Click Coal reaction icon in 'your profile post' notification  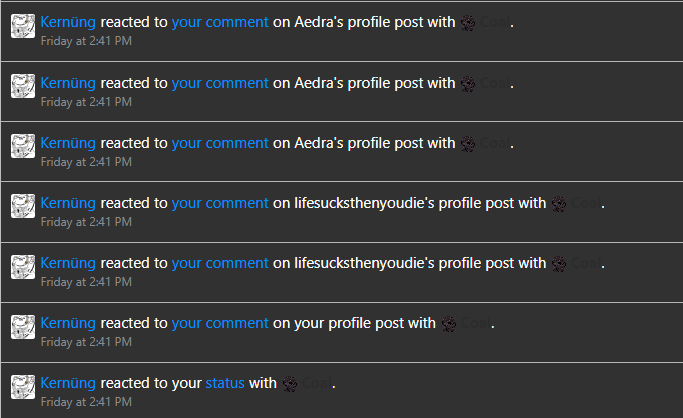pyautogui.click(x=450, y=323)
